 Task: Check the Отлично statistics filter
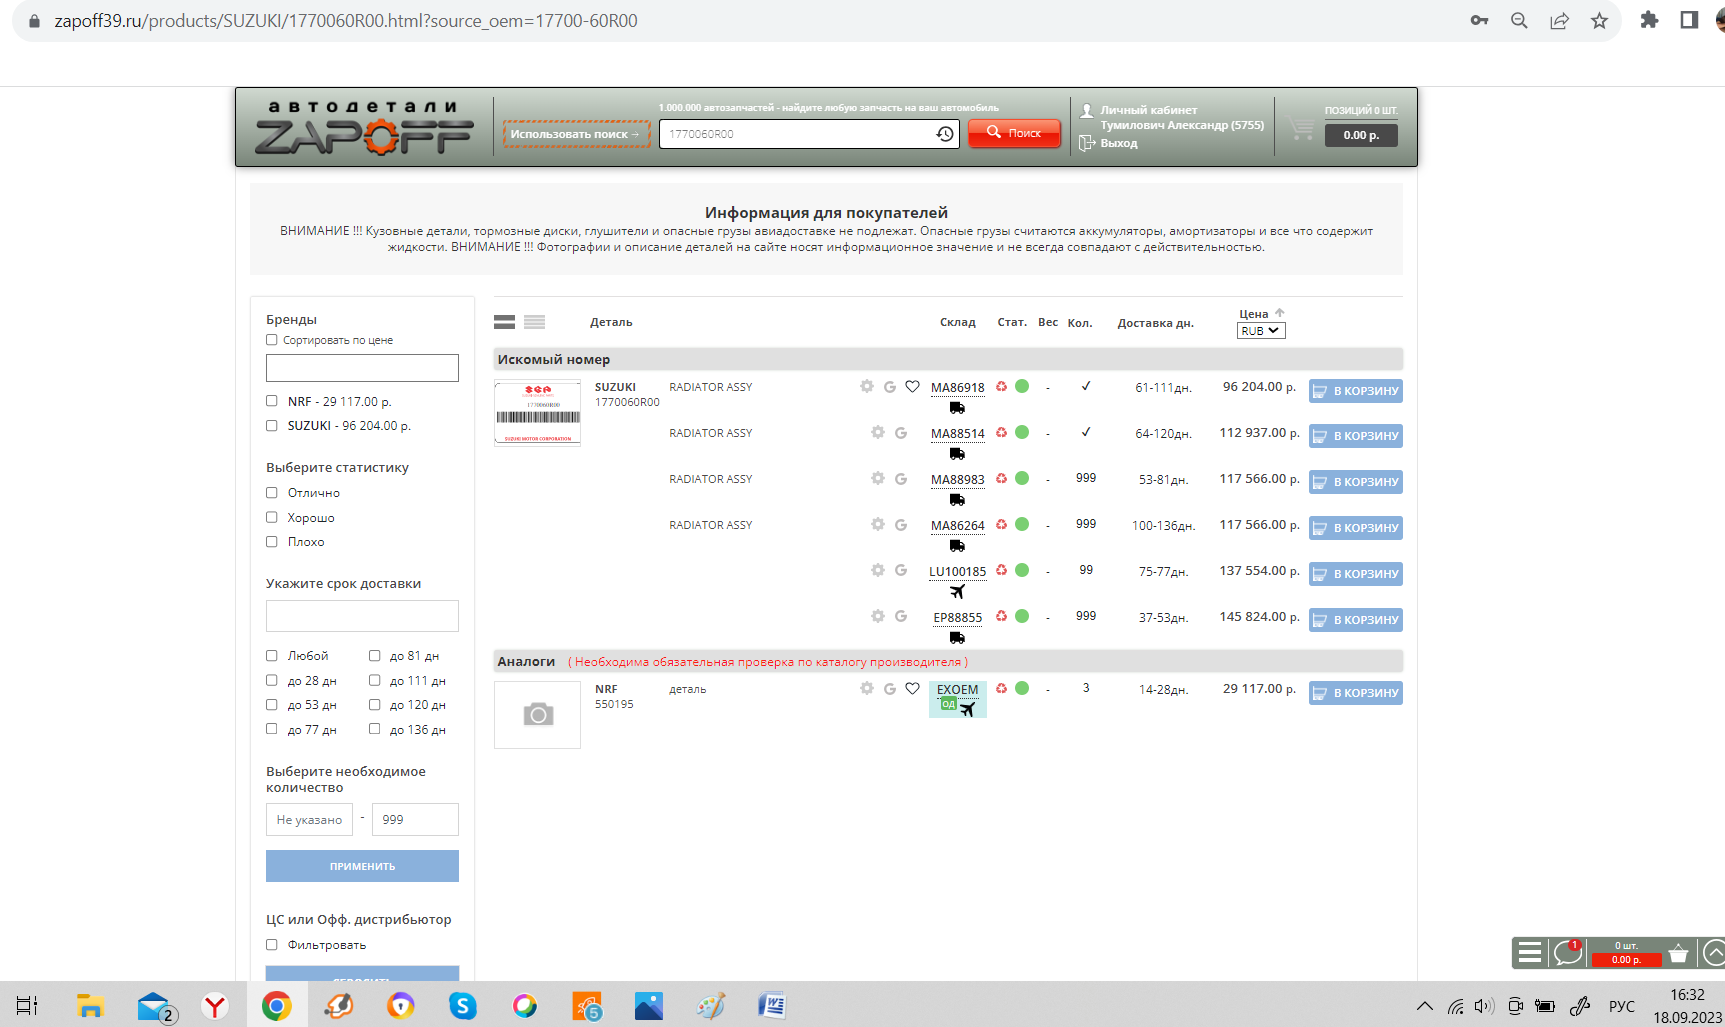coord(272,493)
